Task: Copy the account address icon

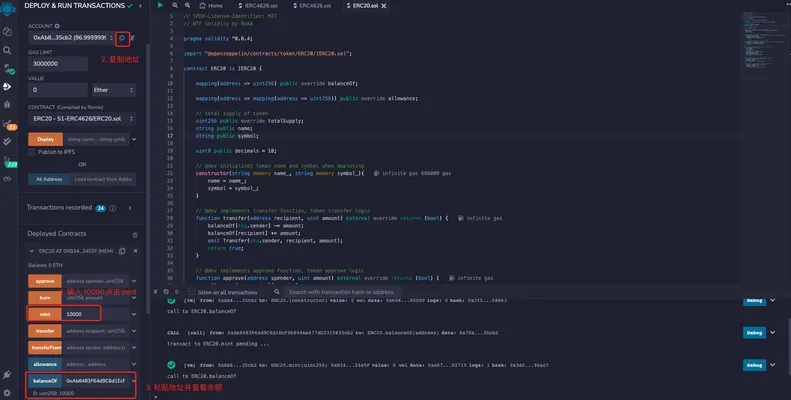Action: point(122,38)
